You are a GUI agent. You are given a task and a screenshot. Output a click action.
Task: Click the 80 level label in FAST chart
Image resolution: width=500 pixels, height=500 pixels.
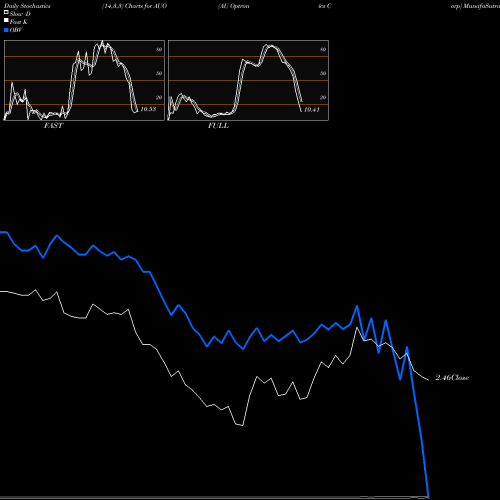pos(159,49)
